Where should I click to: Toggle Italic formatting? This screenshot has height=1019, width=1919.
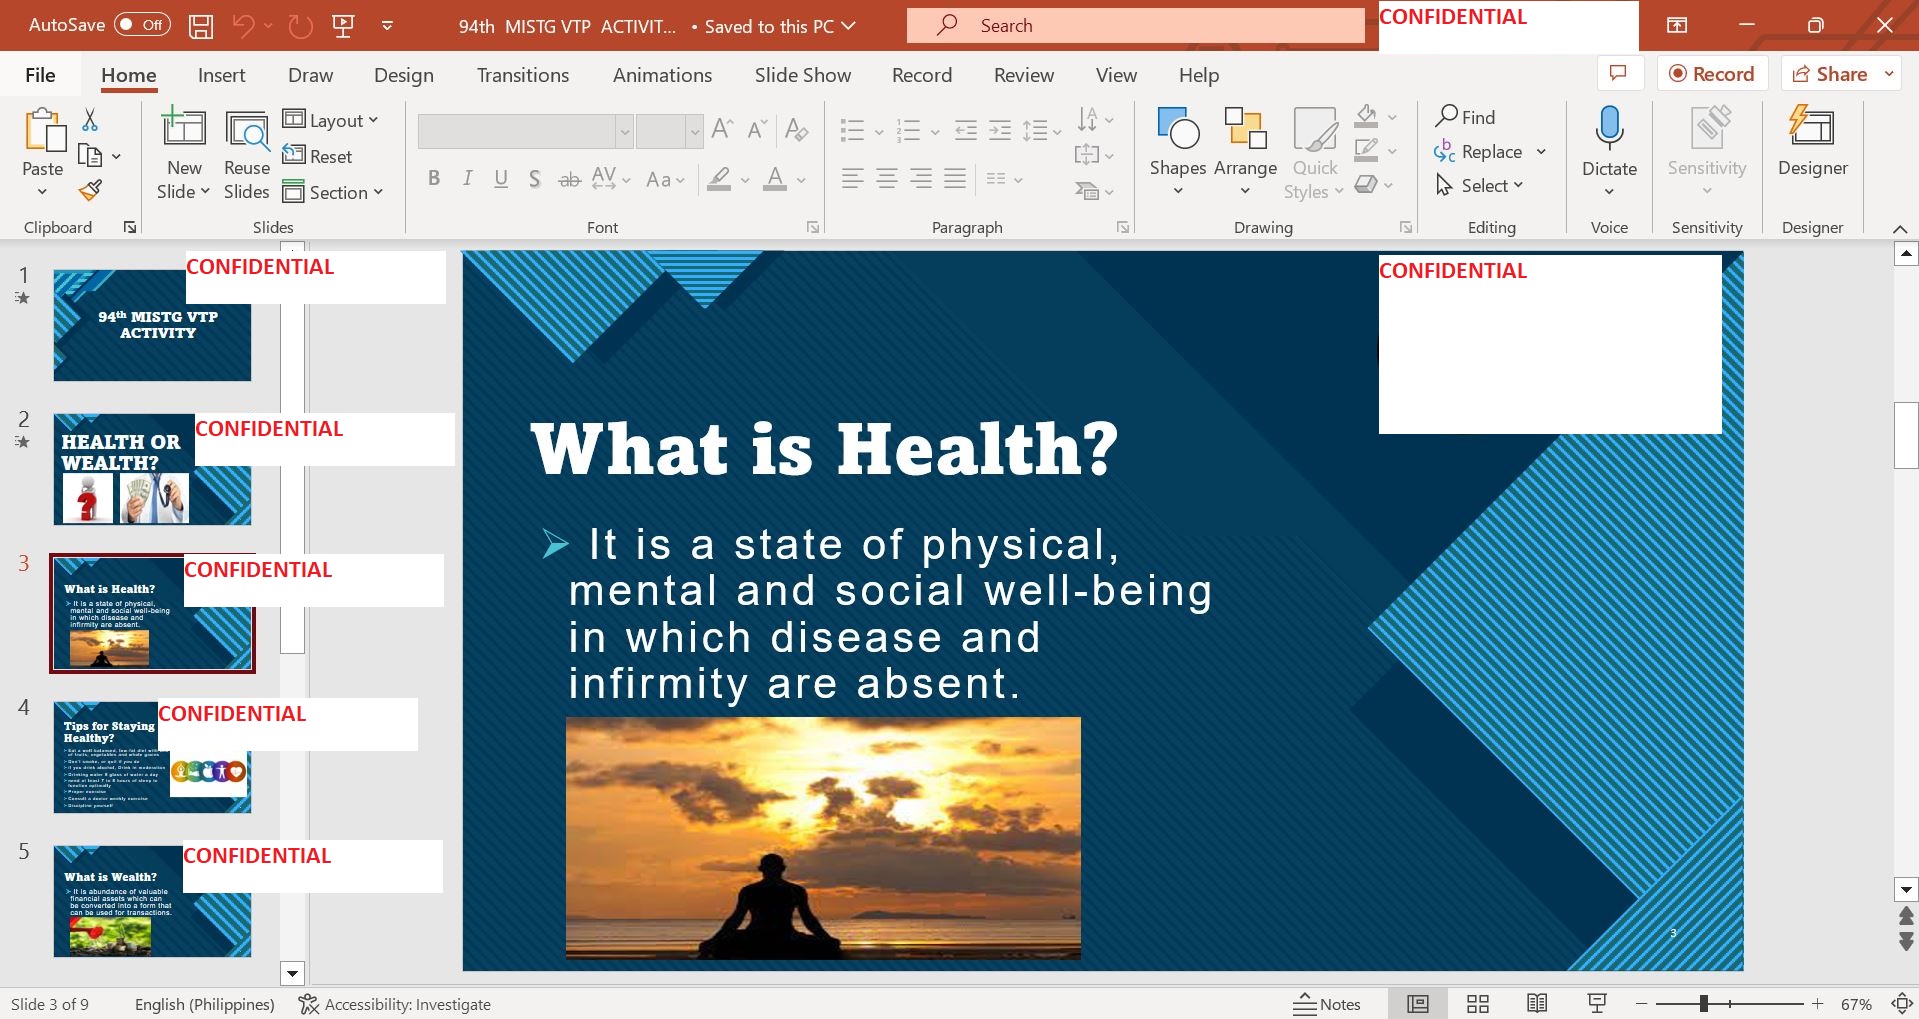click(467, 179)
